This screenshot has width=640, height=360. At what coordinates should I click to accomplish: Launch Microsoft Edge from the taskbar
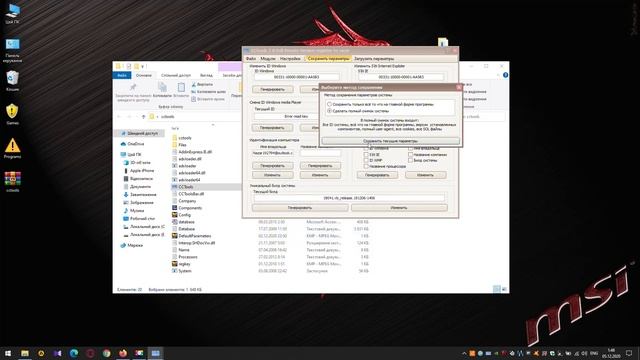pyautogui.click(x=74, y=353)
